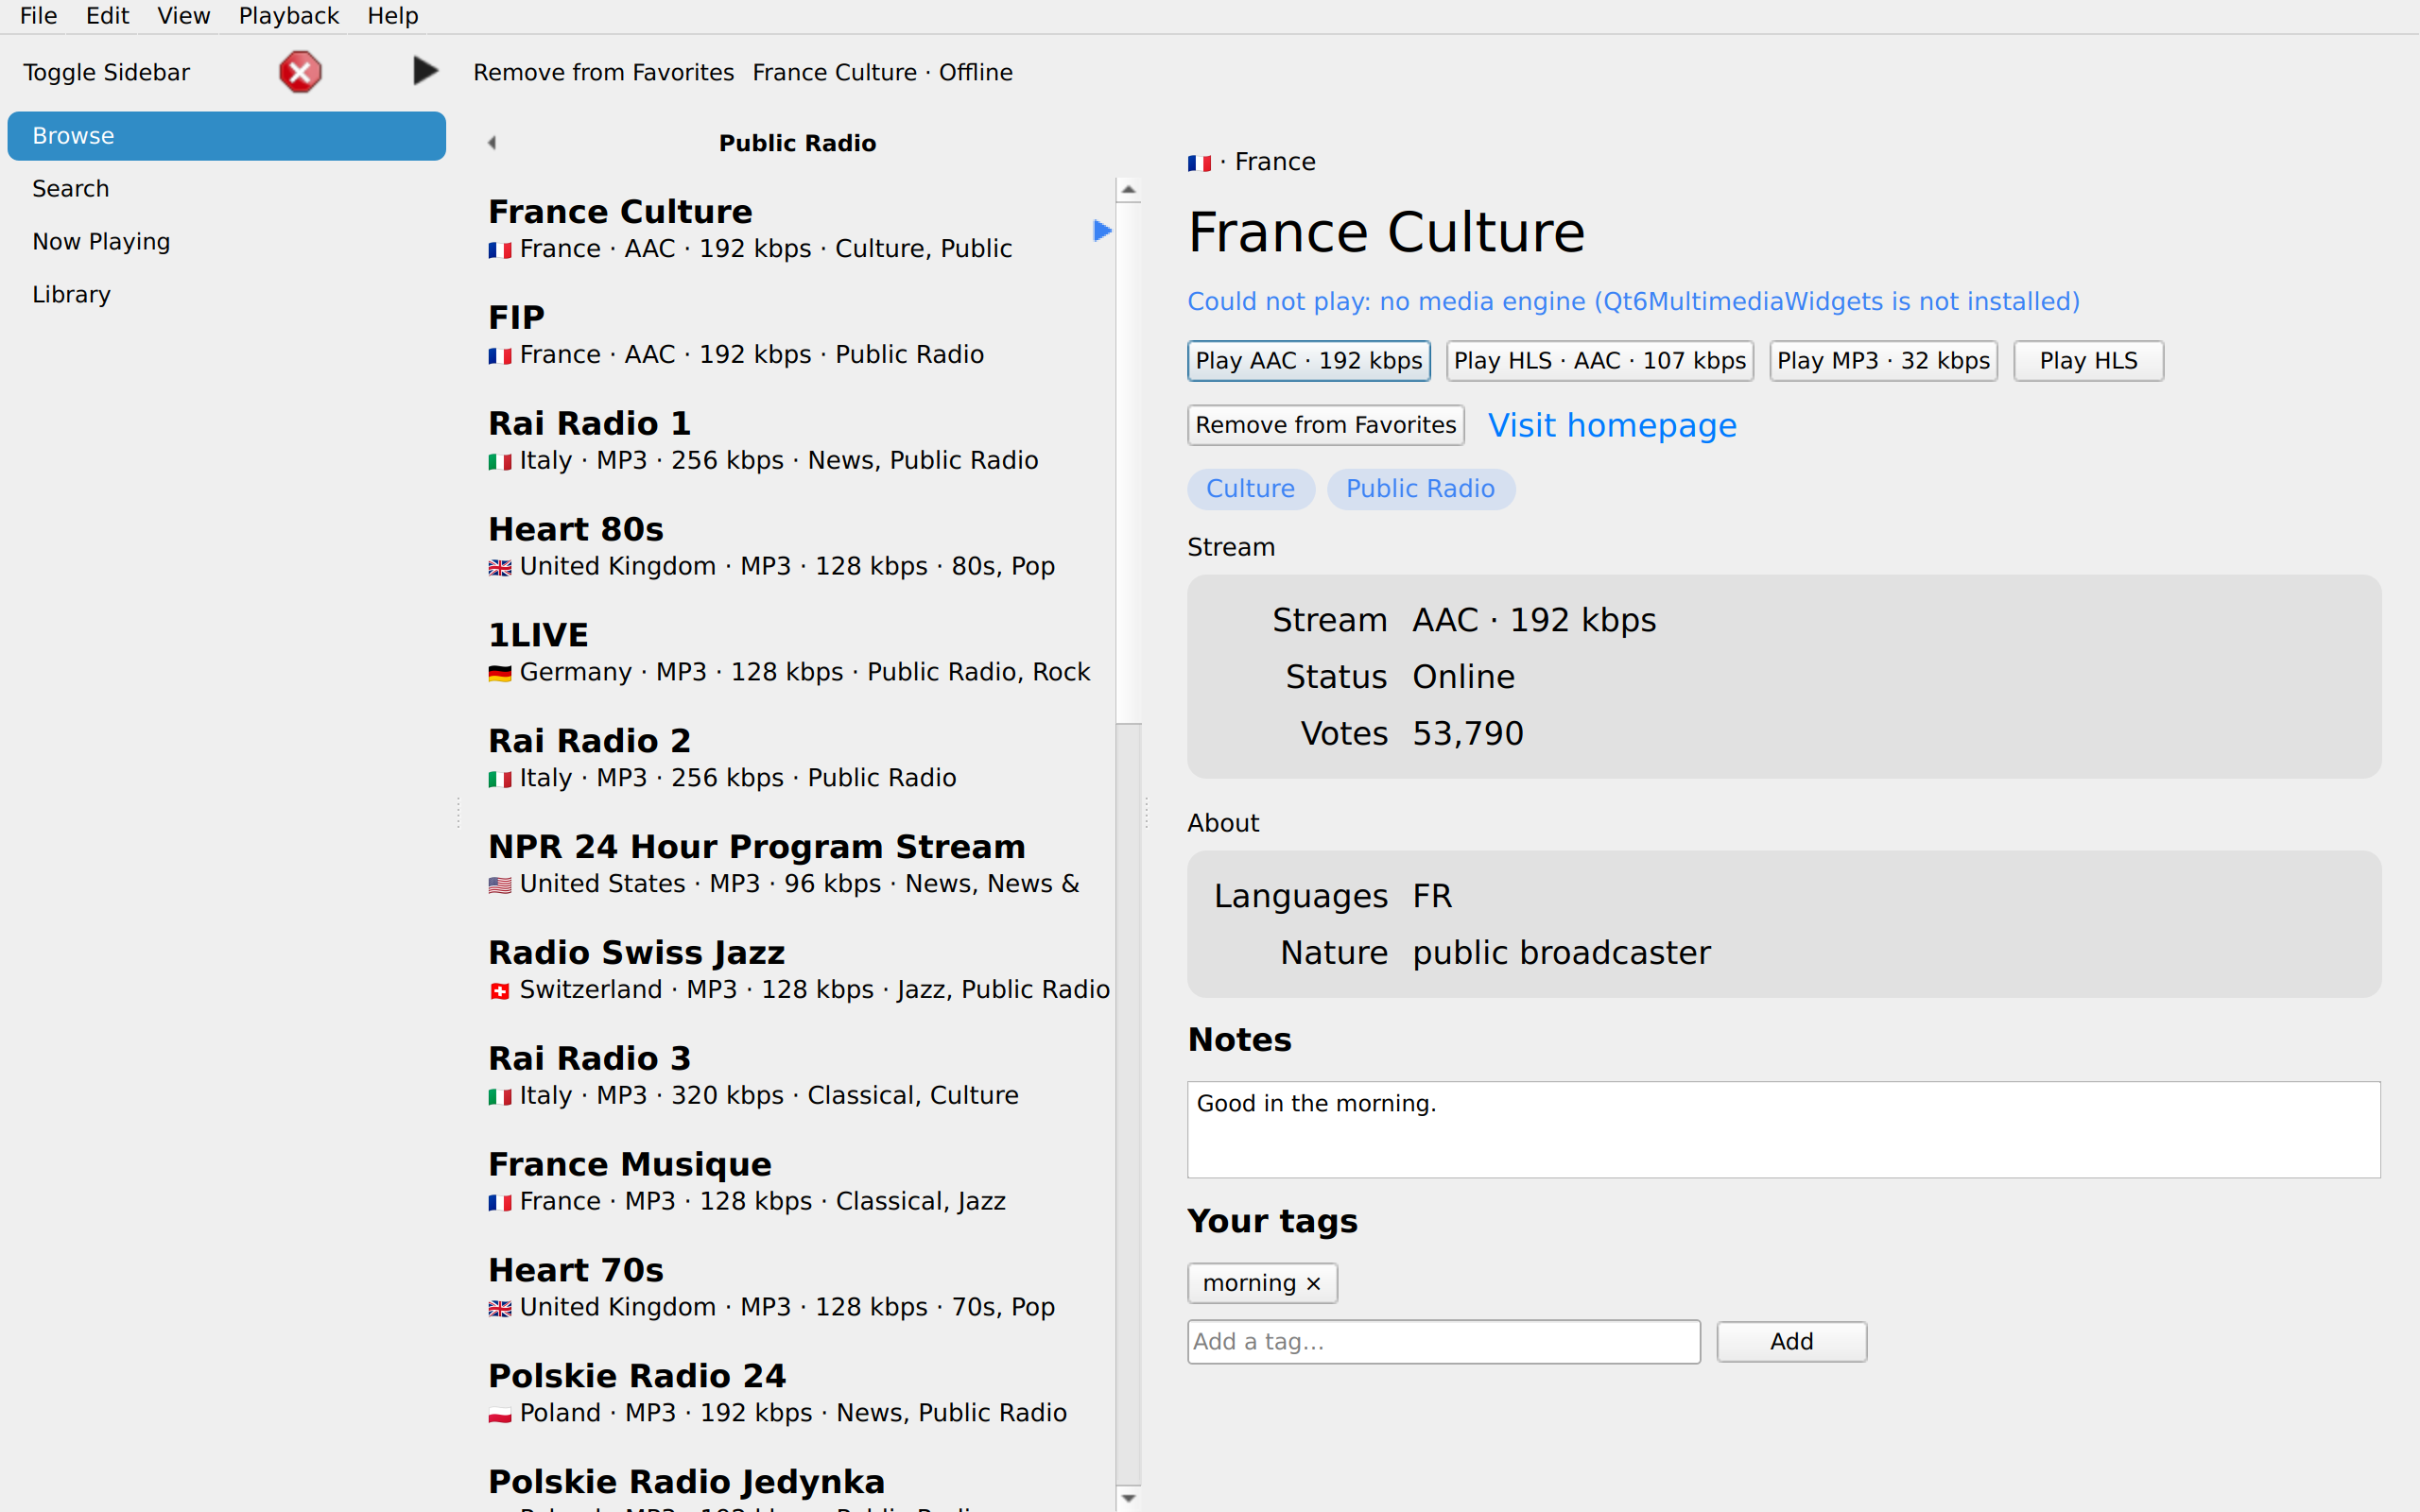Select the Rai Radio 2 station
2420x1512 pixels.
798,760
